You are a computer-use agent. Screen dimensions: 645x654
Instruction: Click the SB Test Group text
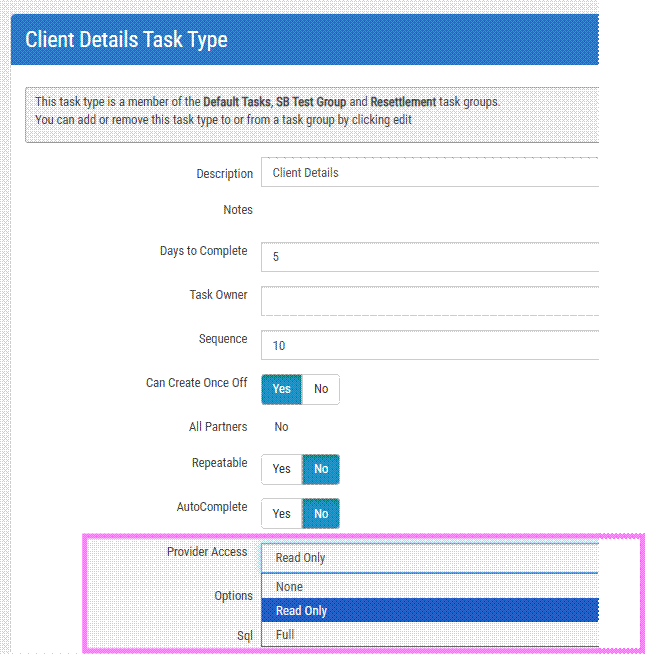click(x=311, y=102)
